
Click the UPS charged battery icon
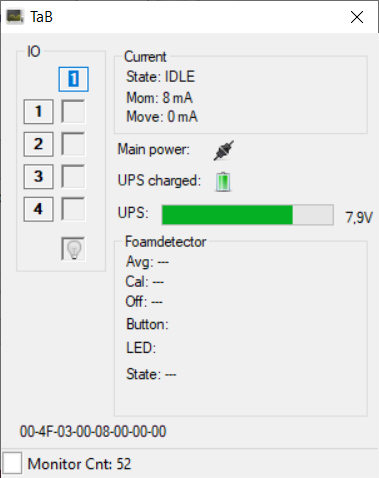pyautogui.click(x=223, y=182)
